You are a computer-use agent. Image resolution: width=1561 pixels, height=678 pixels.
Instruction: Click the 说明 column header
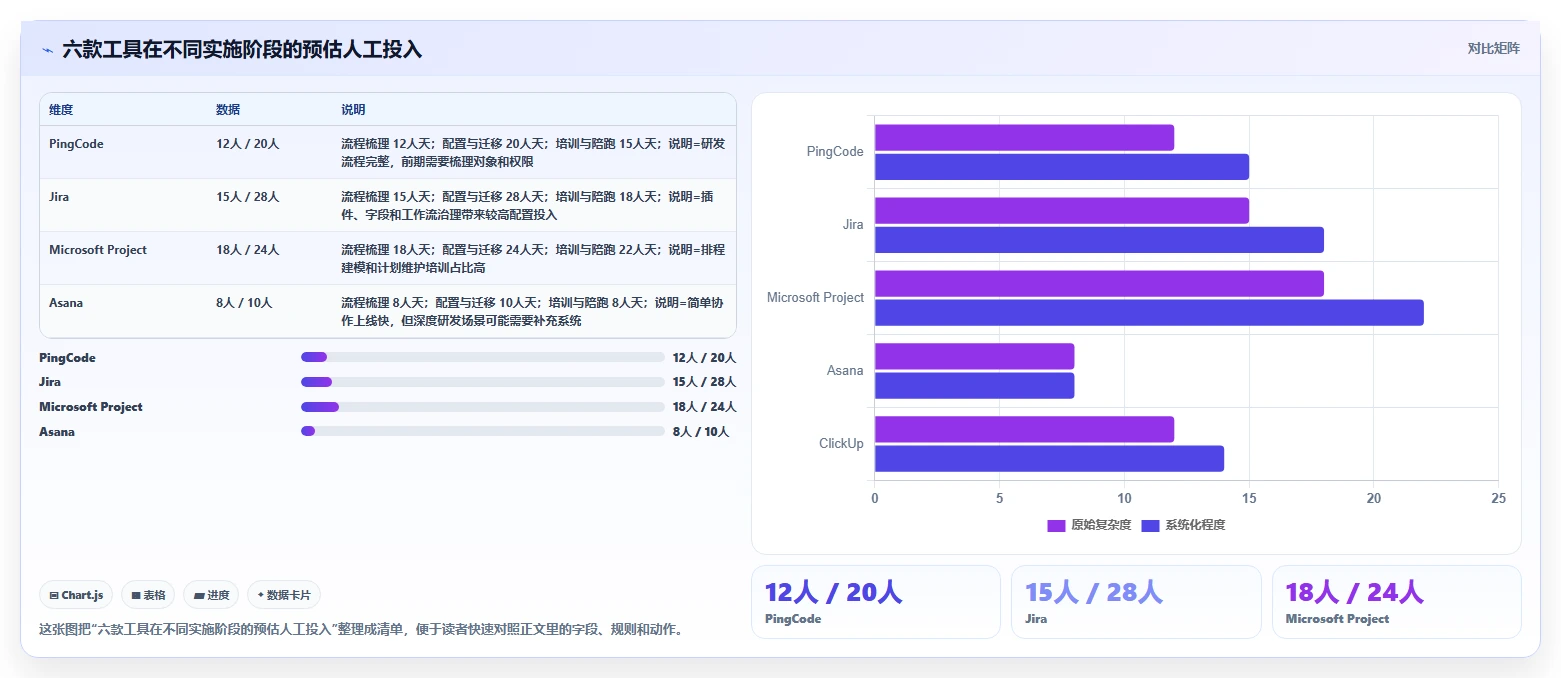[x=353, y=110]
